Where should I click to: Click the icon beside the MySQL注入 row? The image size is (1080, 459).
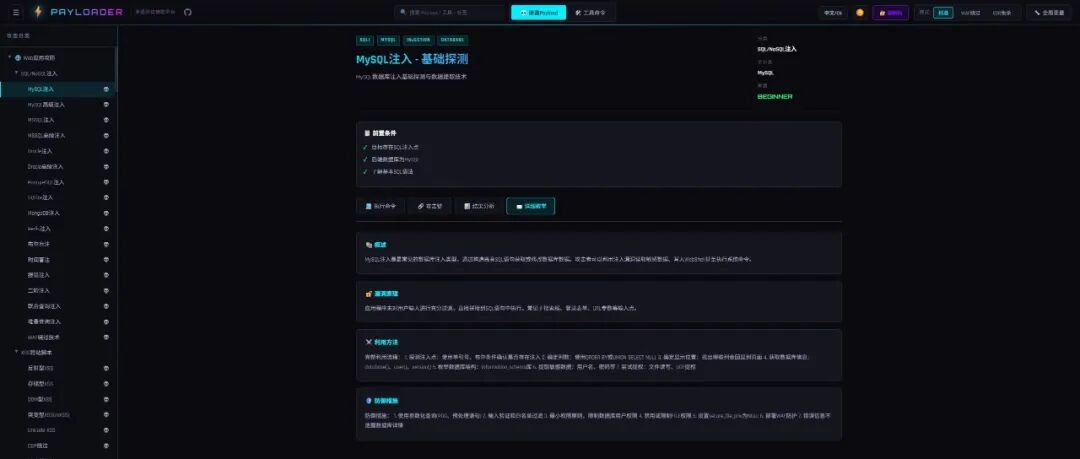[106, 90]
